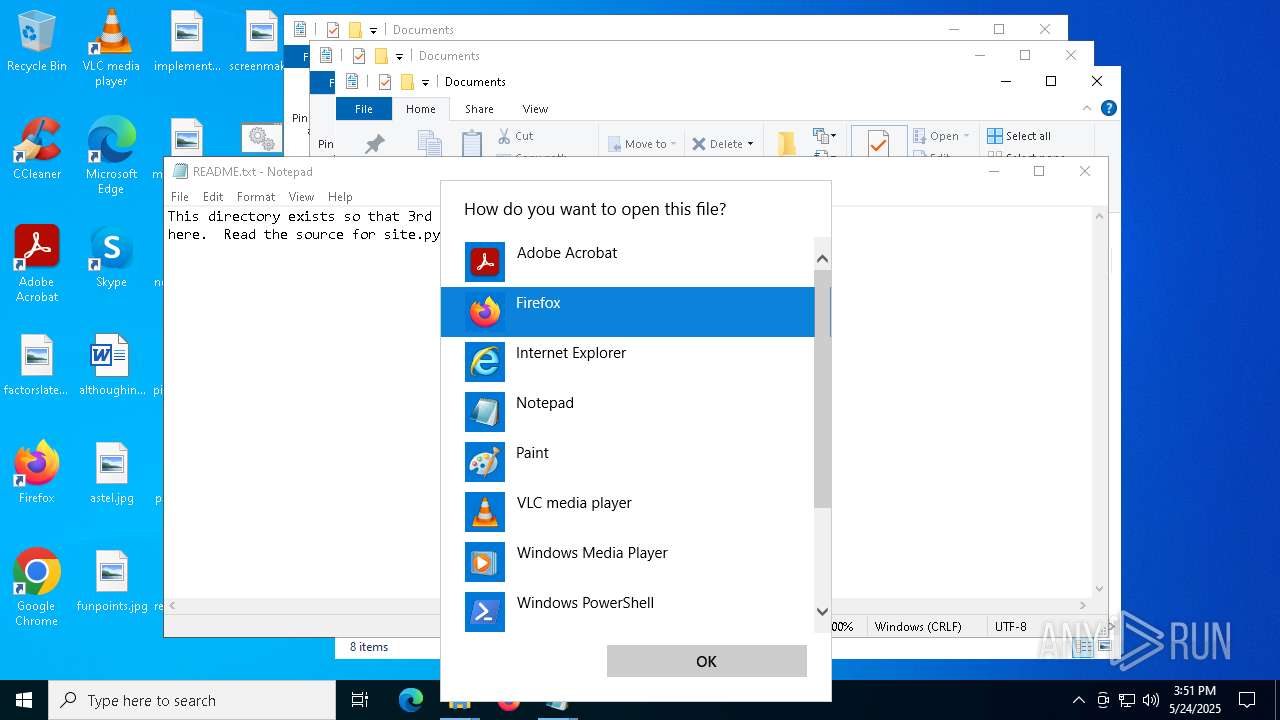Screen dimensions: 1280x720
Task: Select the astel.jpg desktop file
Action: pyautogui.click(x=111, y=472)
